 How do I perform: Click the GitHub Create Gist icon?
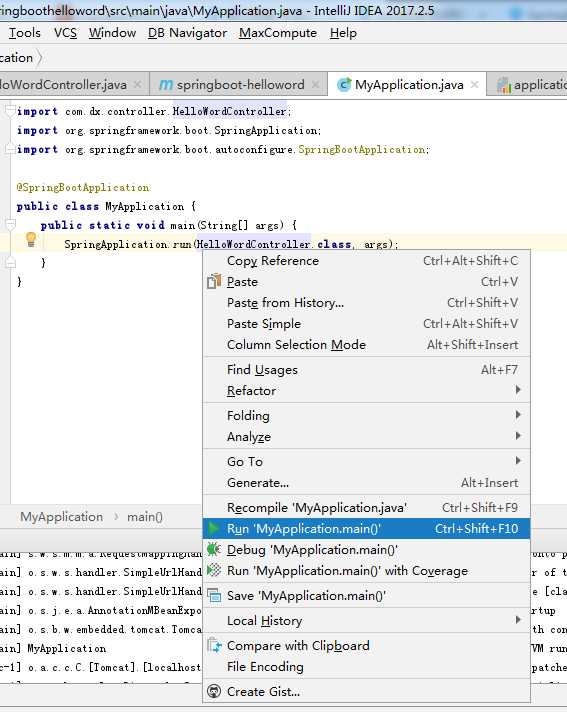click(x=214, y=691)
